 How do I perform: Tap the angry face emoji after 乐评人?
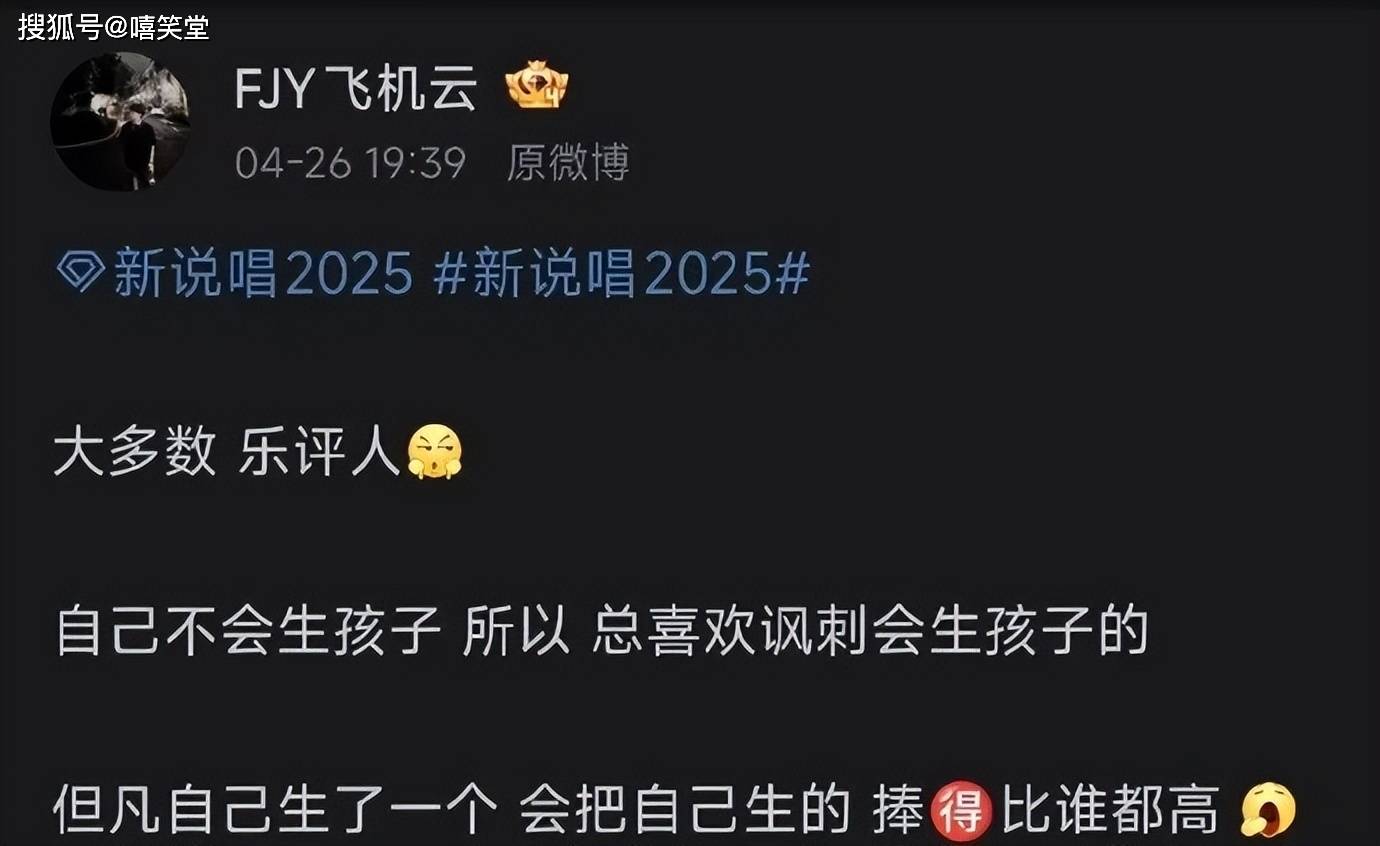tap(435, 451)
